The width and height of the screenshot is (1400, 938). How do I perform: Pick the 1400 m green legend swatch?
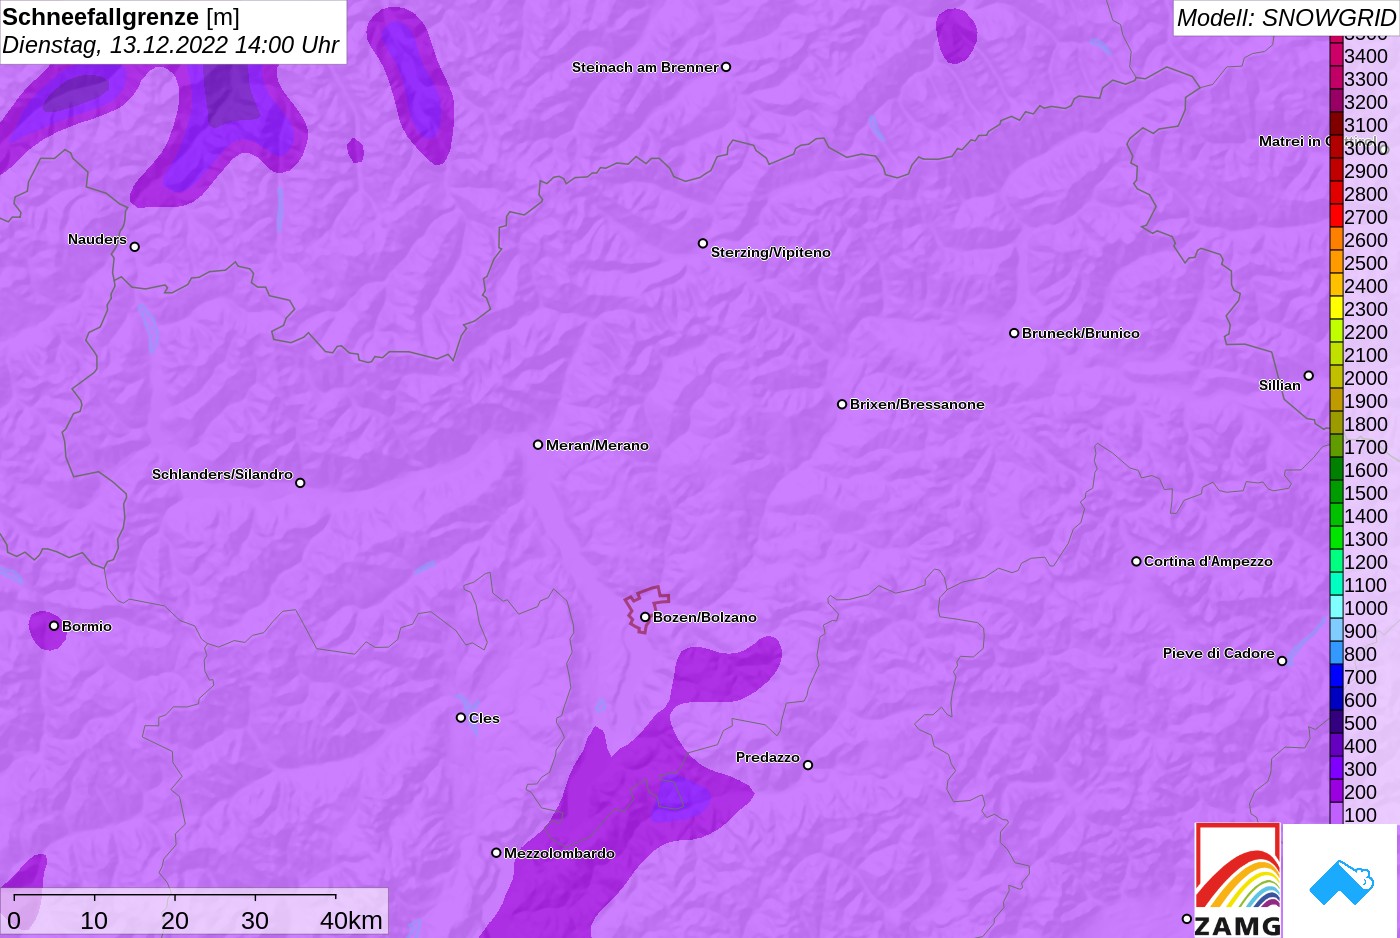coord(1336,516)
